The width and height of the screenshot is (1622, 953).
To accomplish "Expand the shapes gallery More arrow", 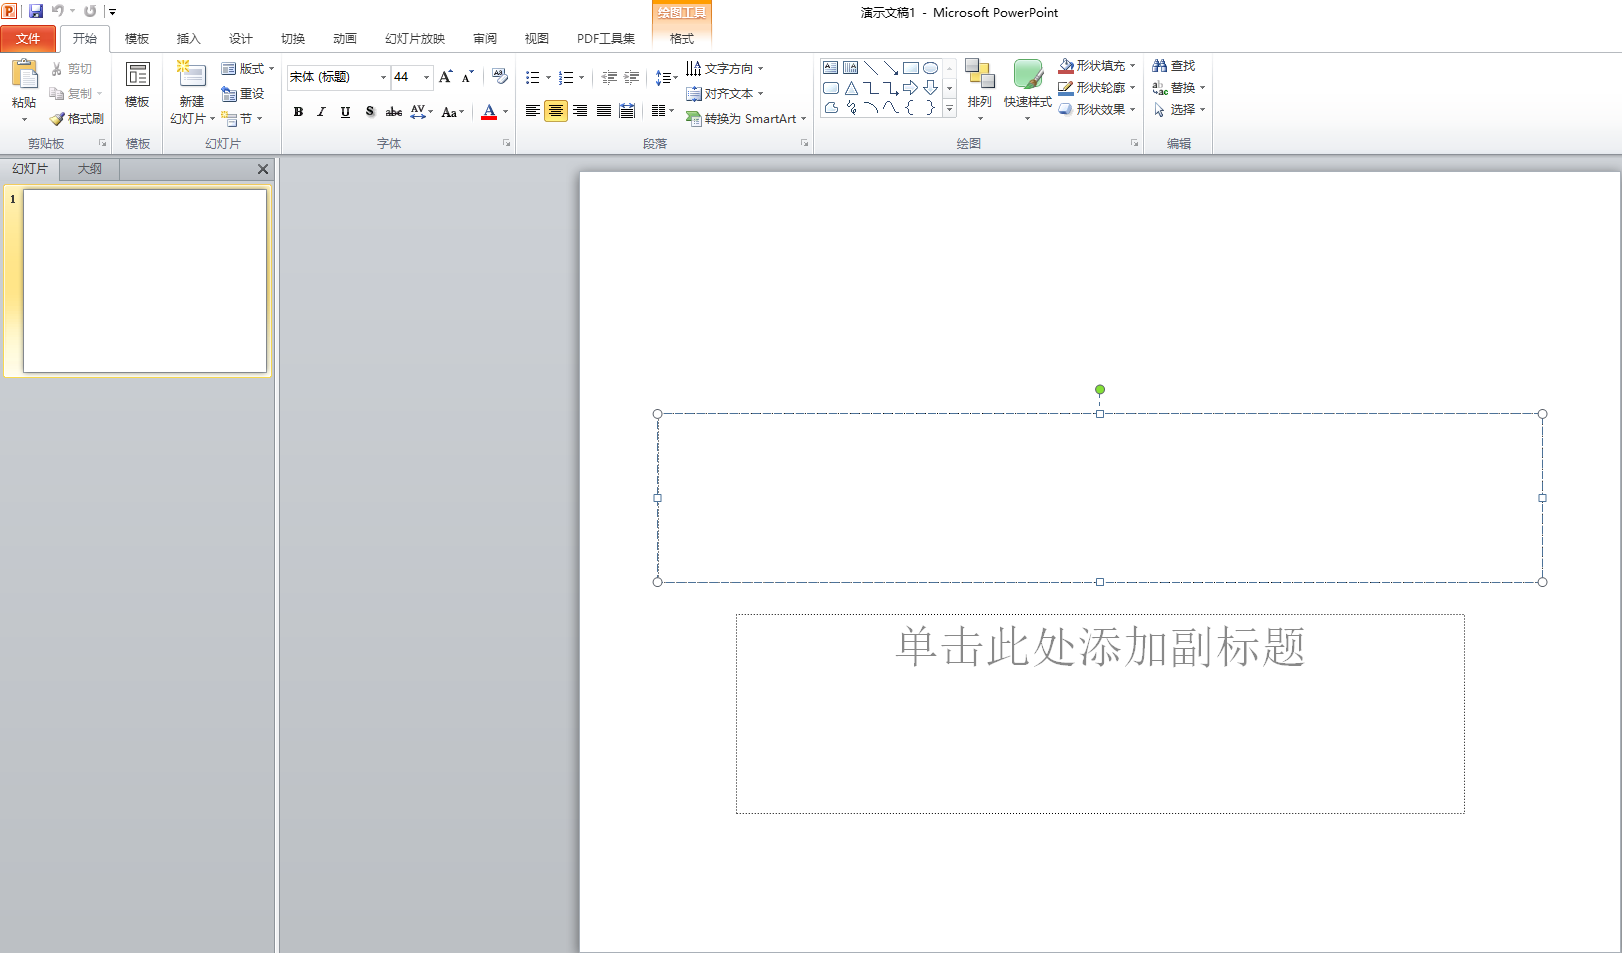I will pyautogui.click(x=950, y=108).
